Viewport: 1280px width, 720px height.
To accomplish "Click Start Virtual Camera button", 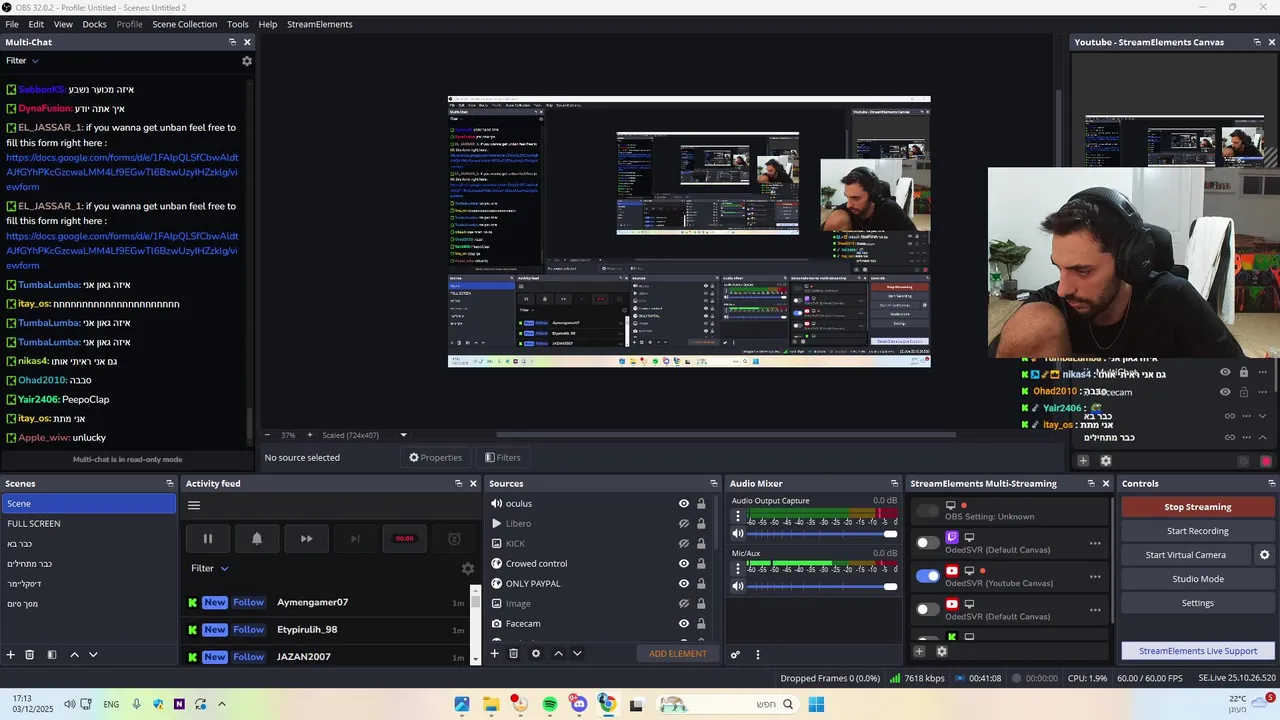I will point(1185,555).
